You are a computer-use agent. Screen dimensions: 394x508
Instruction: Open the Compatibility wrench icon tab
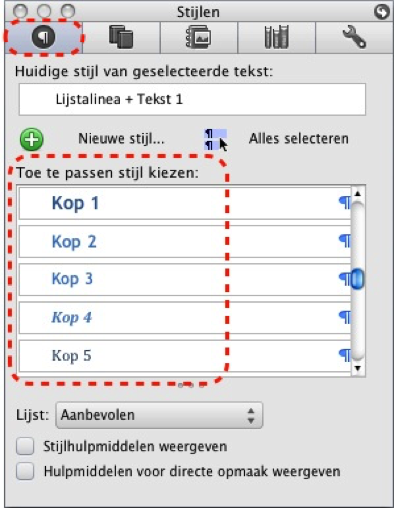coord(354,37)
